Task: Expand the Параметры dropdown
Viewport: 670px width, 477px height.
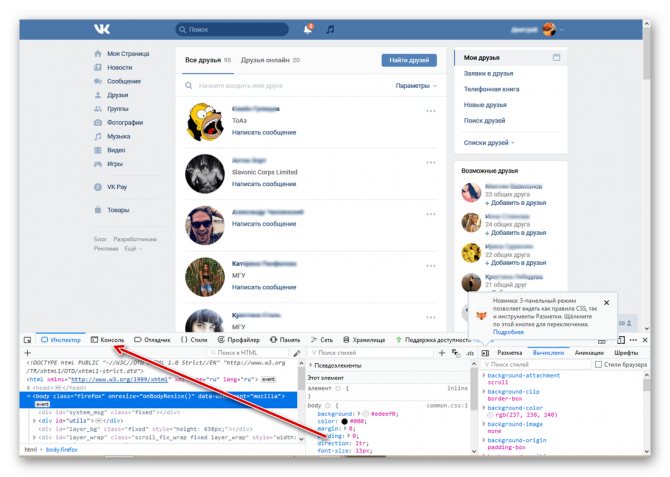Action: (416, 86)
